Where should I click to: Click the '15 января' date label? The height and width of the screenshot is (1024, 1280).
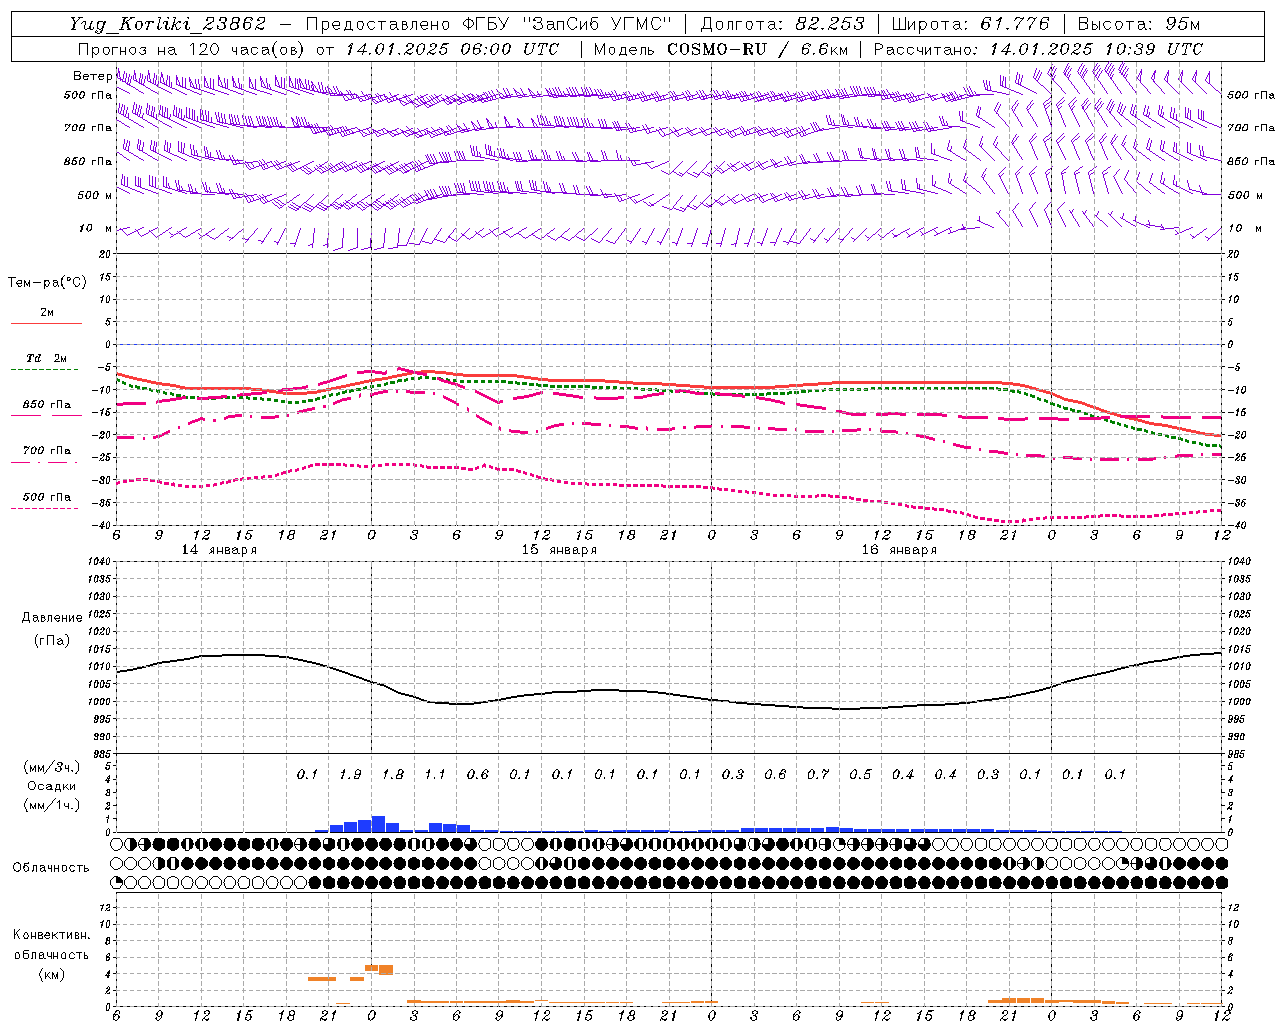[x=559, y=550]
